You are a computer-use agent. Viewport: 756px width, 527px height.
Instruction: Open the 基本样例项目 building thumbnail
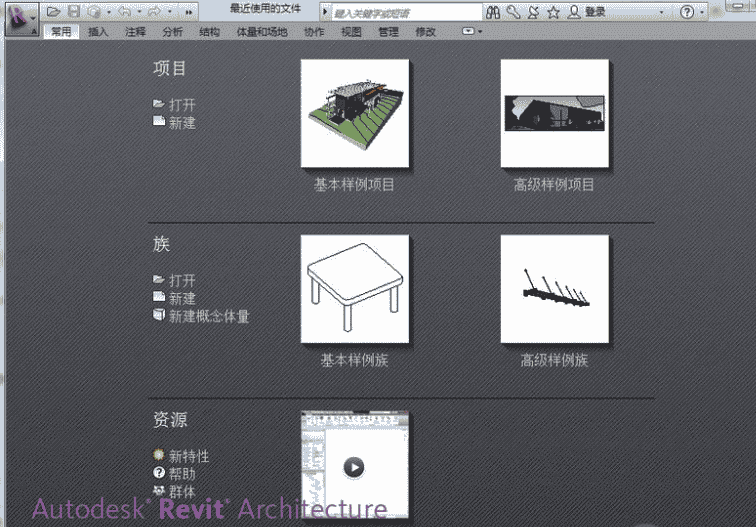click(x=354, y=113)
